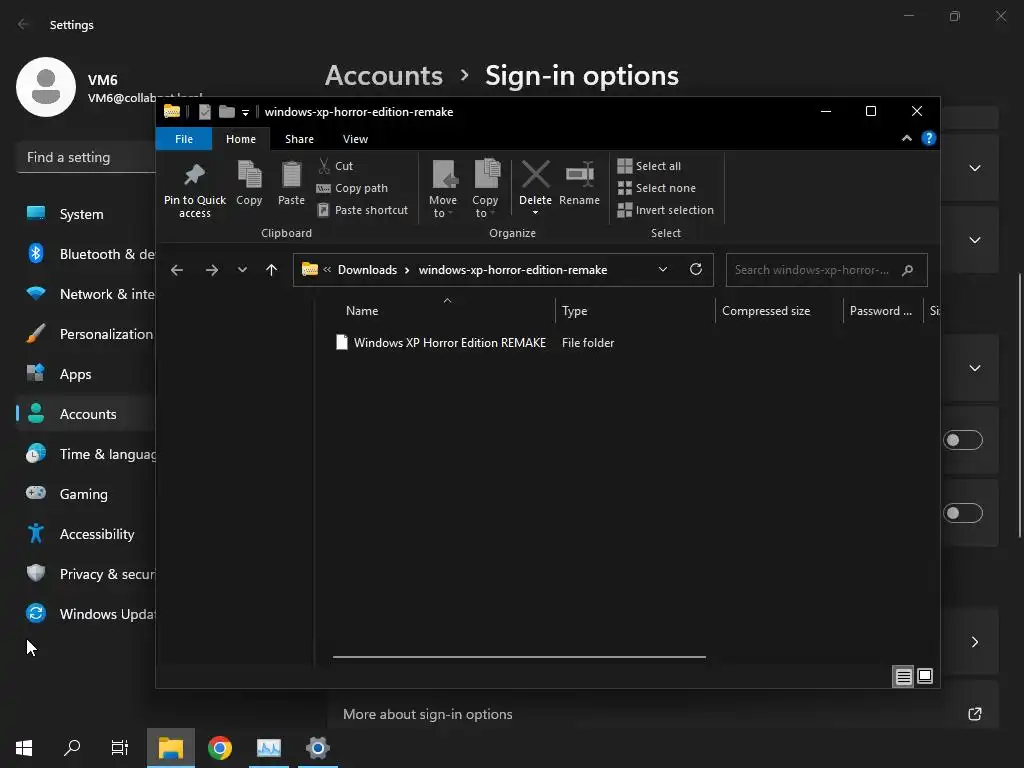Image resolution: width=1024 pixels, height=768 pixels.
Task: Expand the address bar history dropdown
Action: coord(663,269)
